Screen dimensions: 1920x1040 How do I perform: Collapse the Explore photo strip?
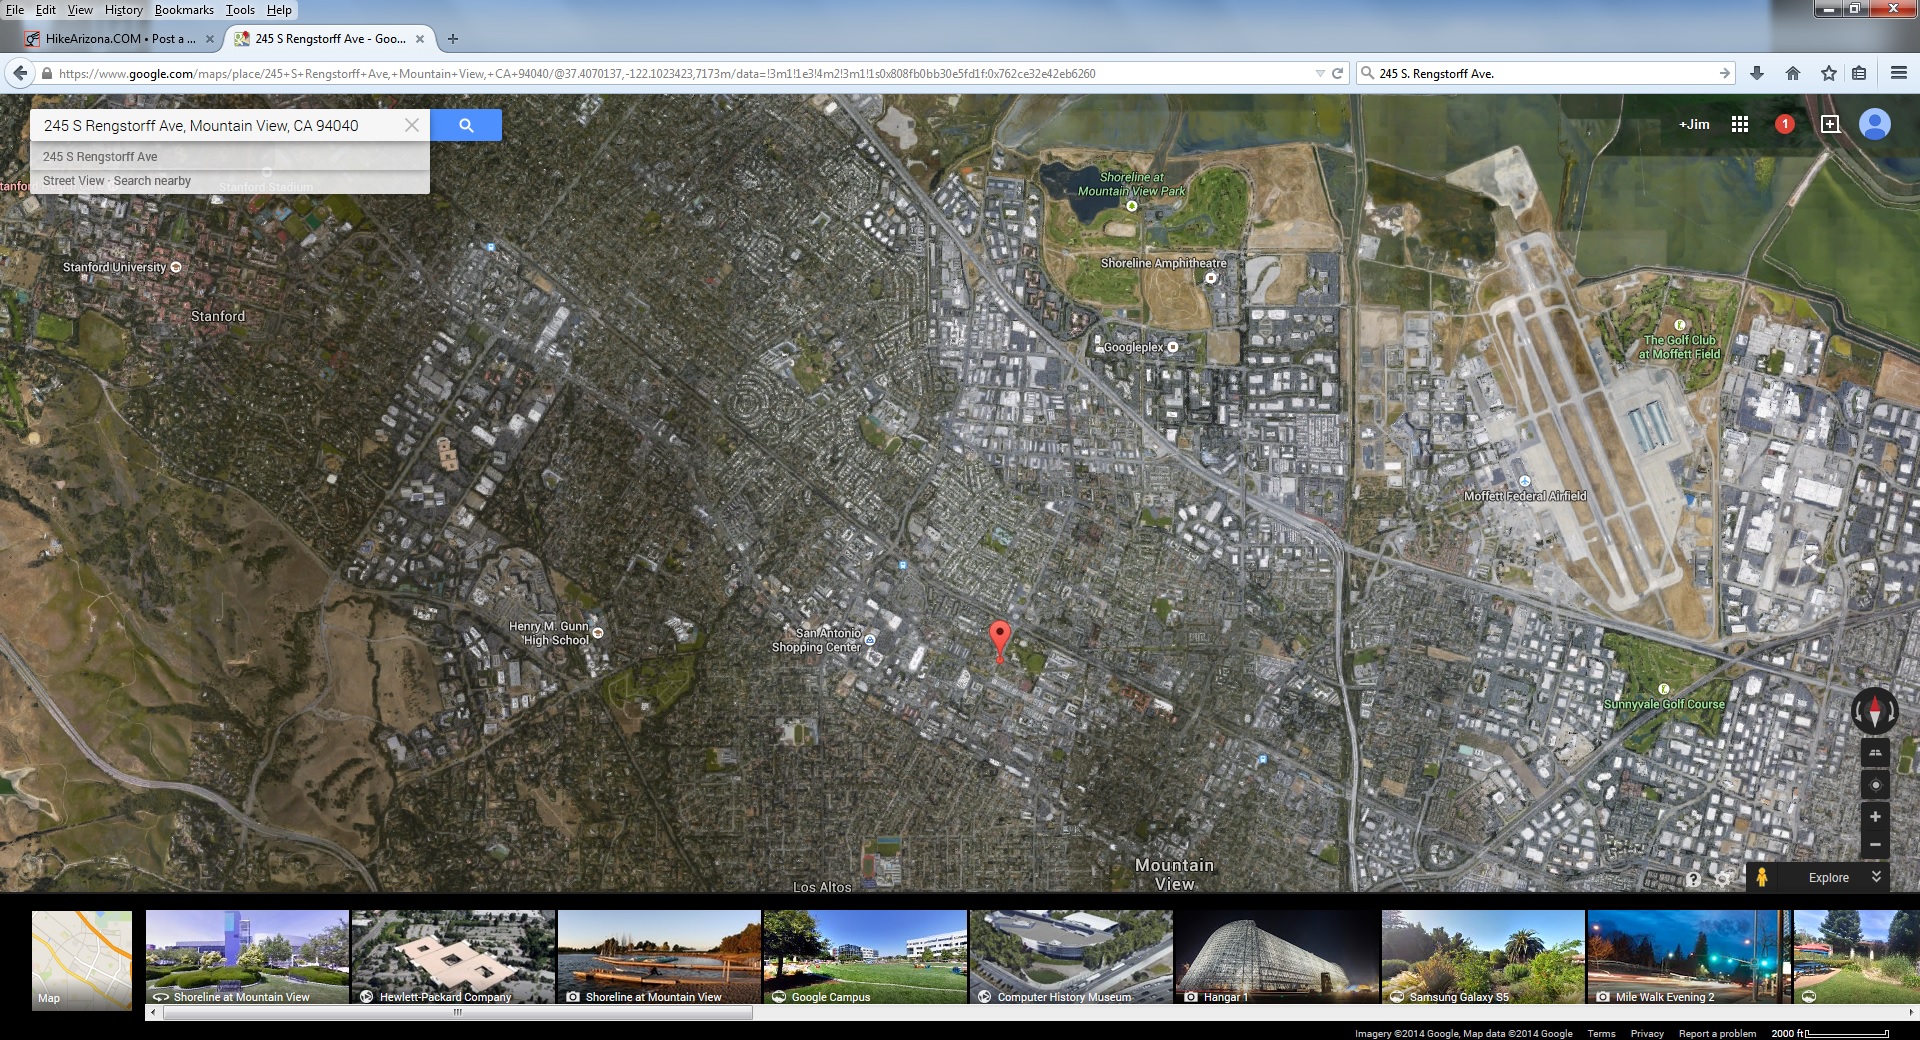(1876, 876)
